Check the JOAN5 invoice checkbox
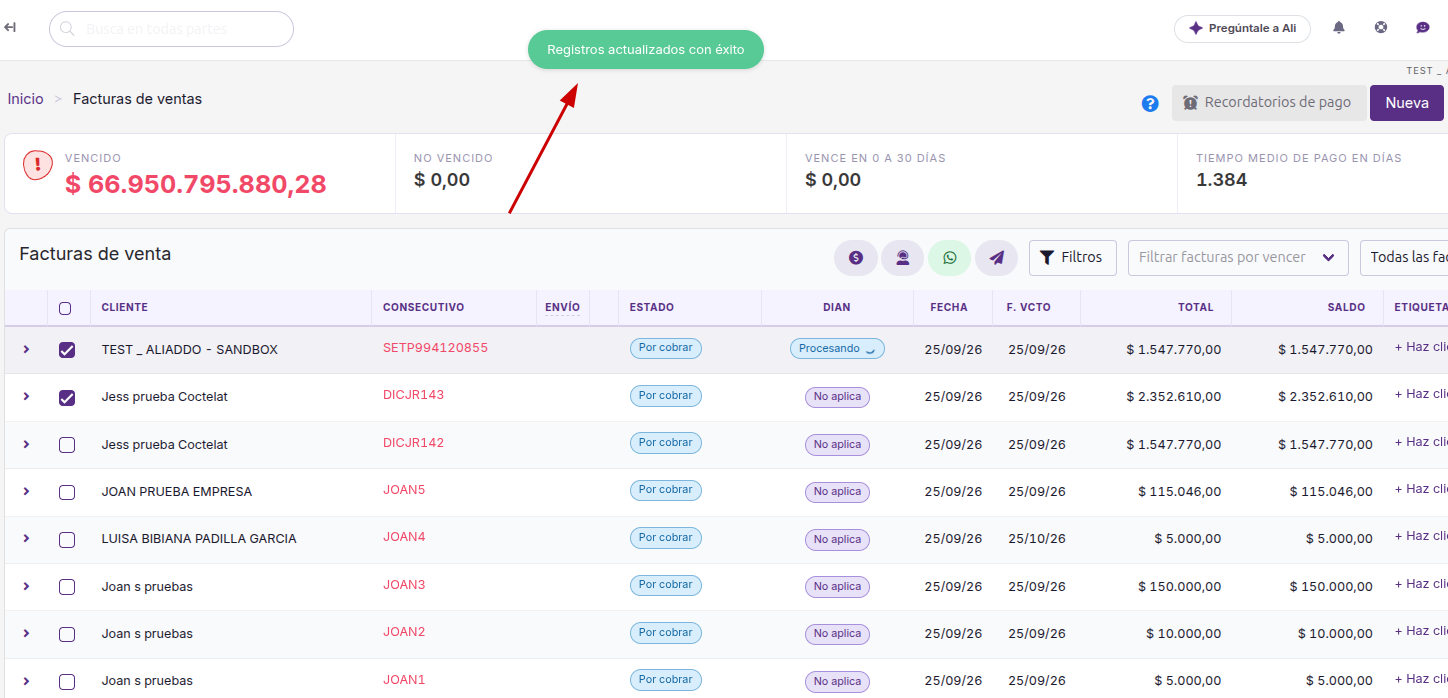The width and height of the screenshot is (1448, 698). click(67, 492)
